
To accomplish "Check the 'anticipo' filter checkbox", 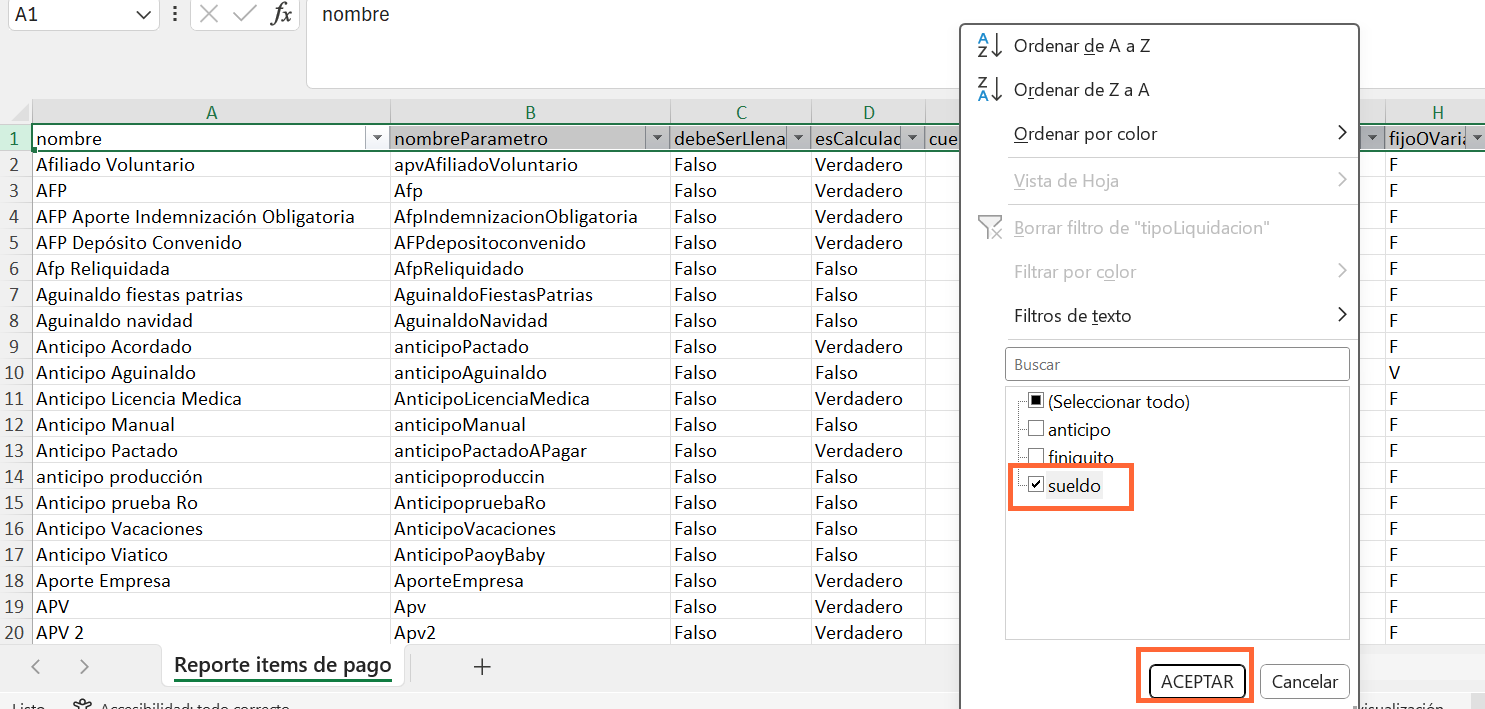I will click(1036, 429).
